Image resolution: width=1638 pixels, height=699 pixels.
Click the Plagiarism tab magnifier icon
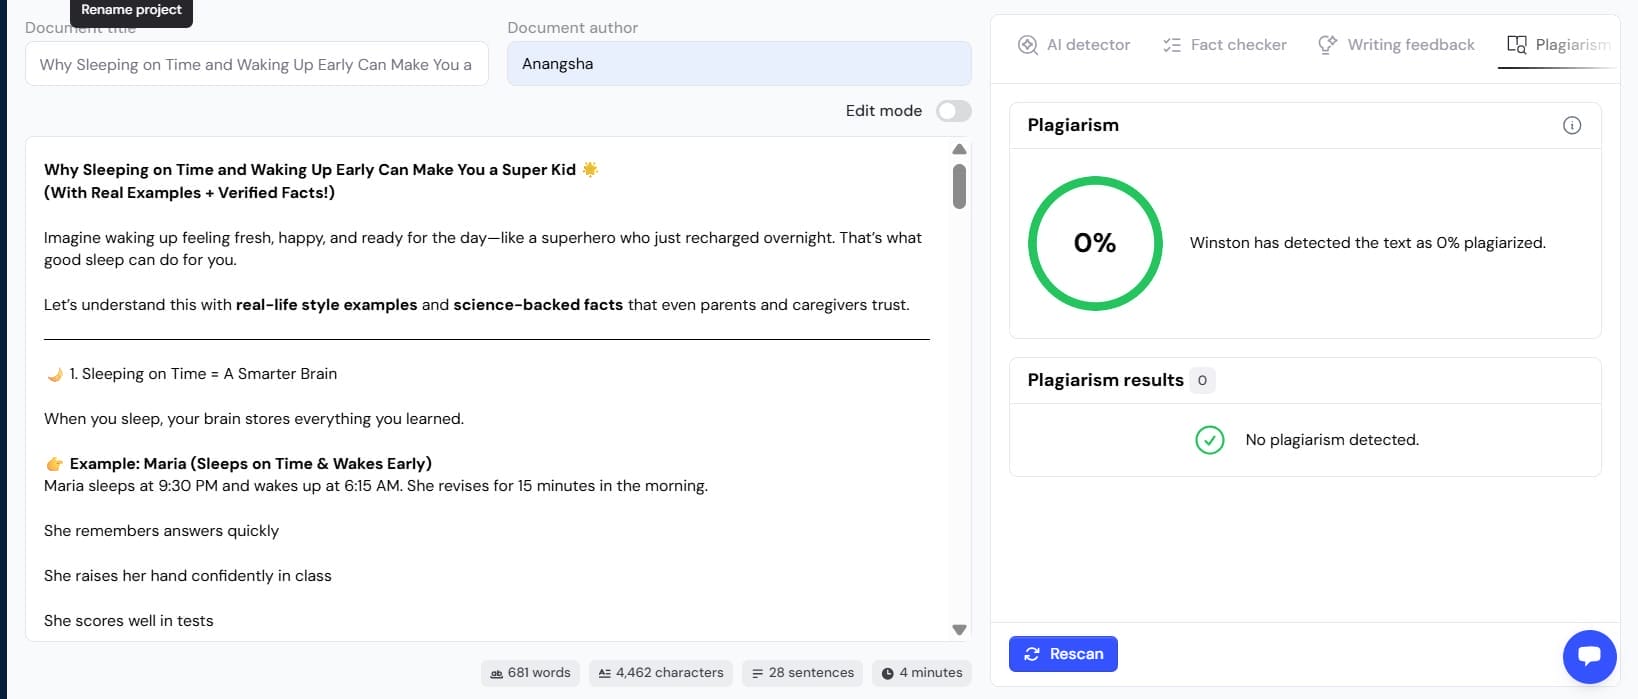(x=1517, y=45)
